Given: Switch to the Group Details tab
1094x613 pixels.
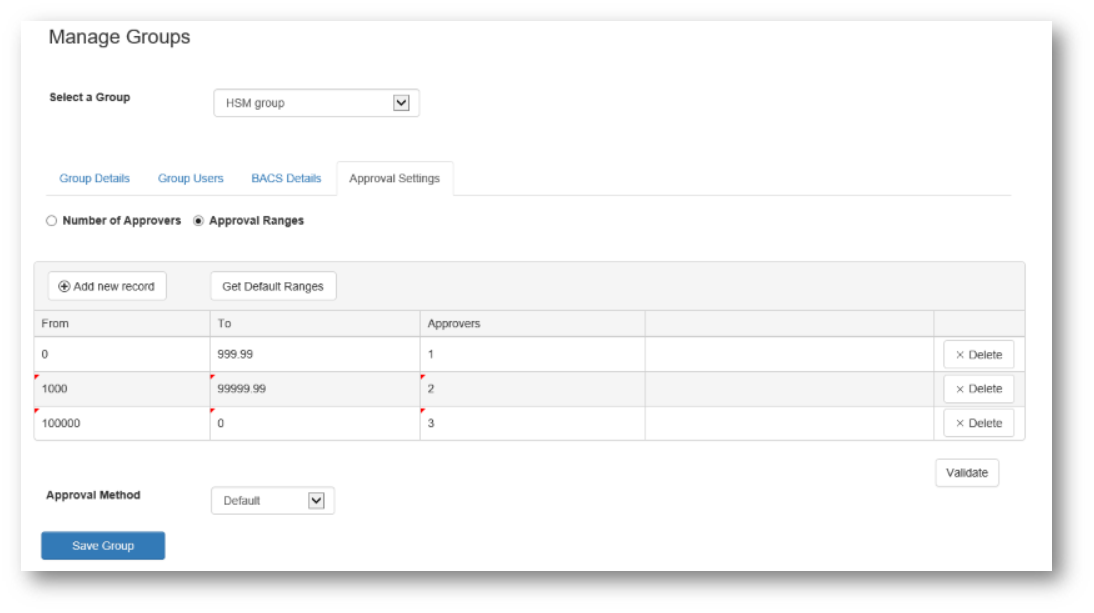Looking at the screenshot, I should pos(94,179).
